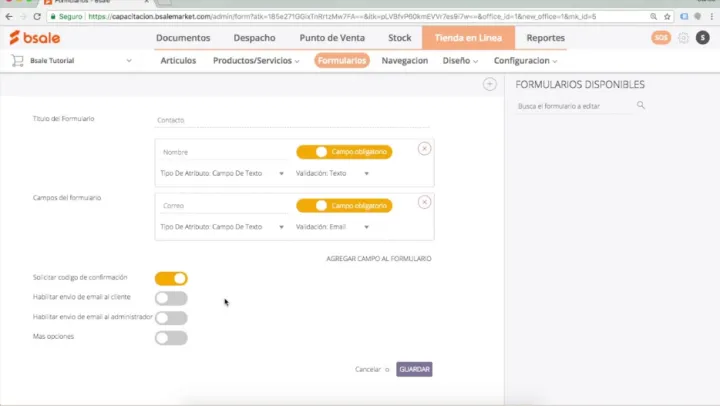Open Tipo De Atributo dropdown for Nombre
The image size is (720, 406).
pos(222,173)
